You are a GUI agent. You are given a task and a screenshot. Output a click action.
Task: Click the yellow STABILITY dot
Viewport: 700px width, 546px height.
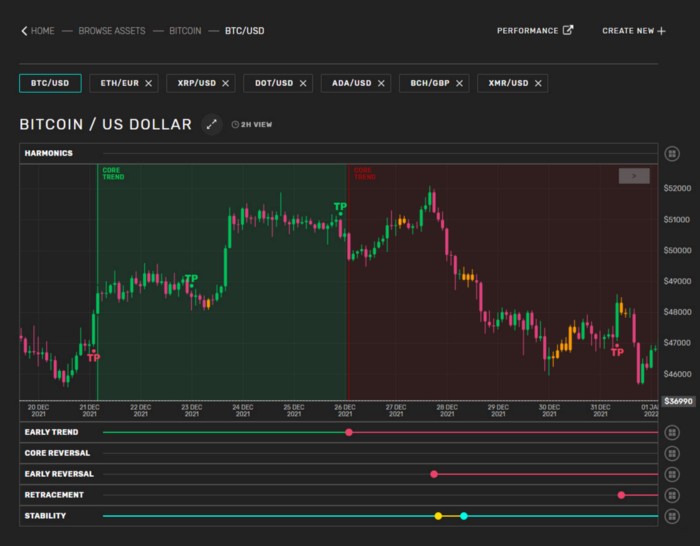(438, 516)
